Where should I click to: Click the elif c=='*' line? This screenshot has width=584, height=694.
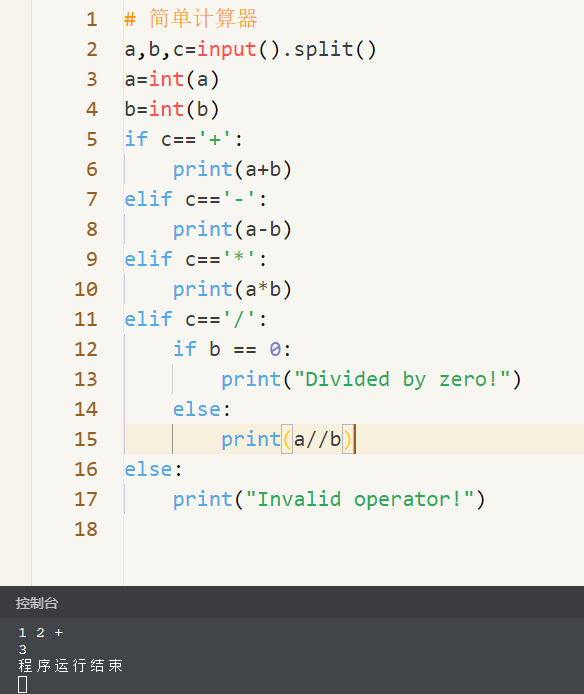(x=196, y=259)
